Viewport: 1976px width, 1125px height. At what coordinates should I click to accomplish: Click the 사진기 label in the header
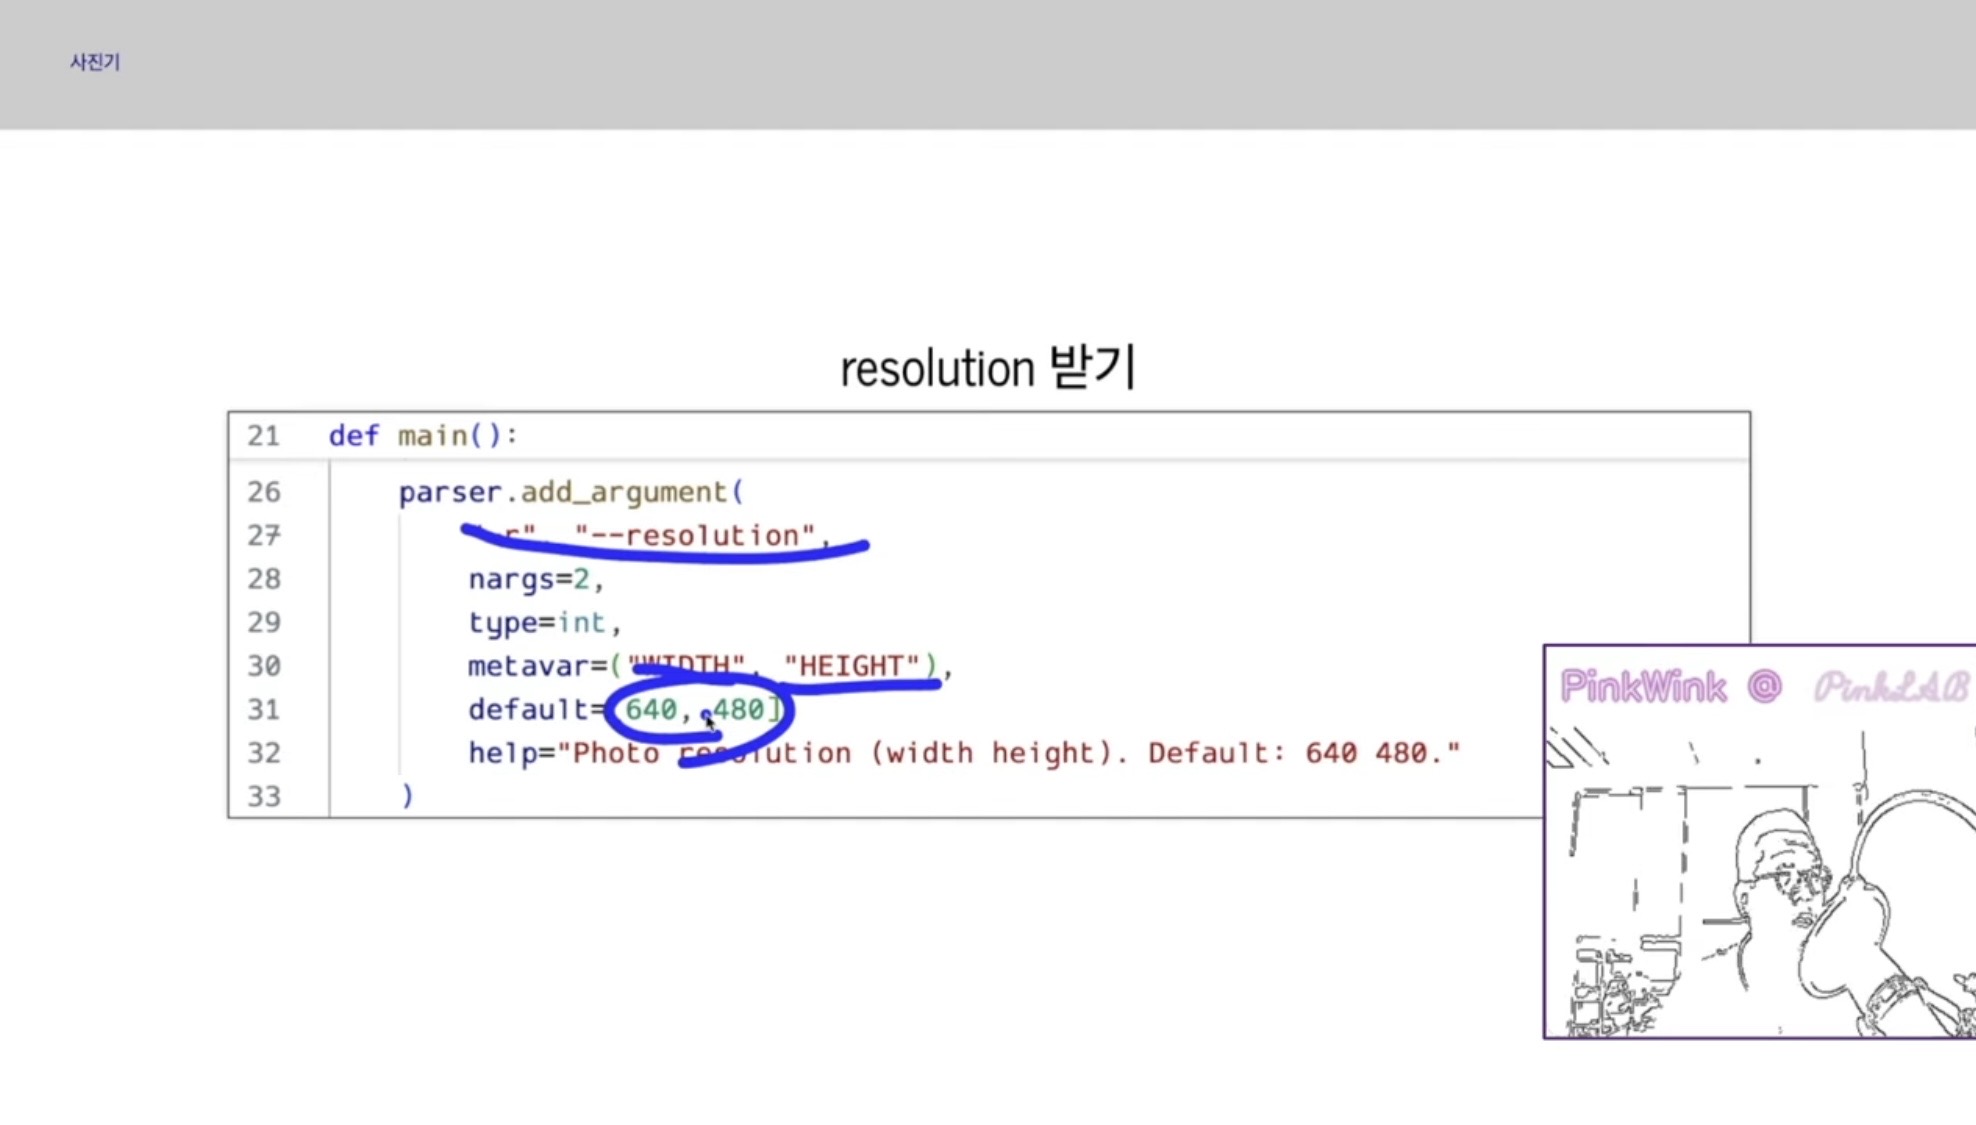(95, 62)
